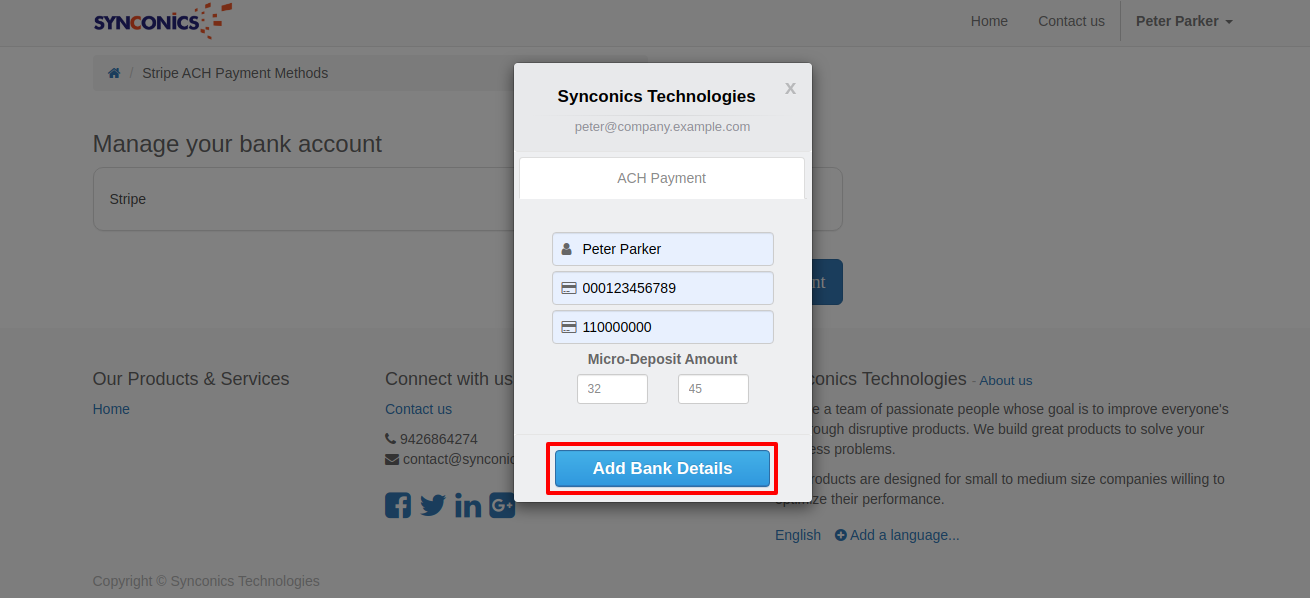Click the card icon beside account number field
Image resolution: width=1310 pixels, height=598 pixels.
click(x=568, y=288)
